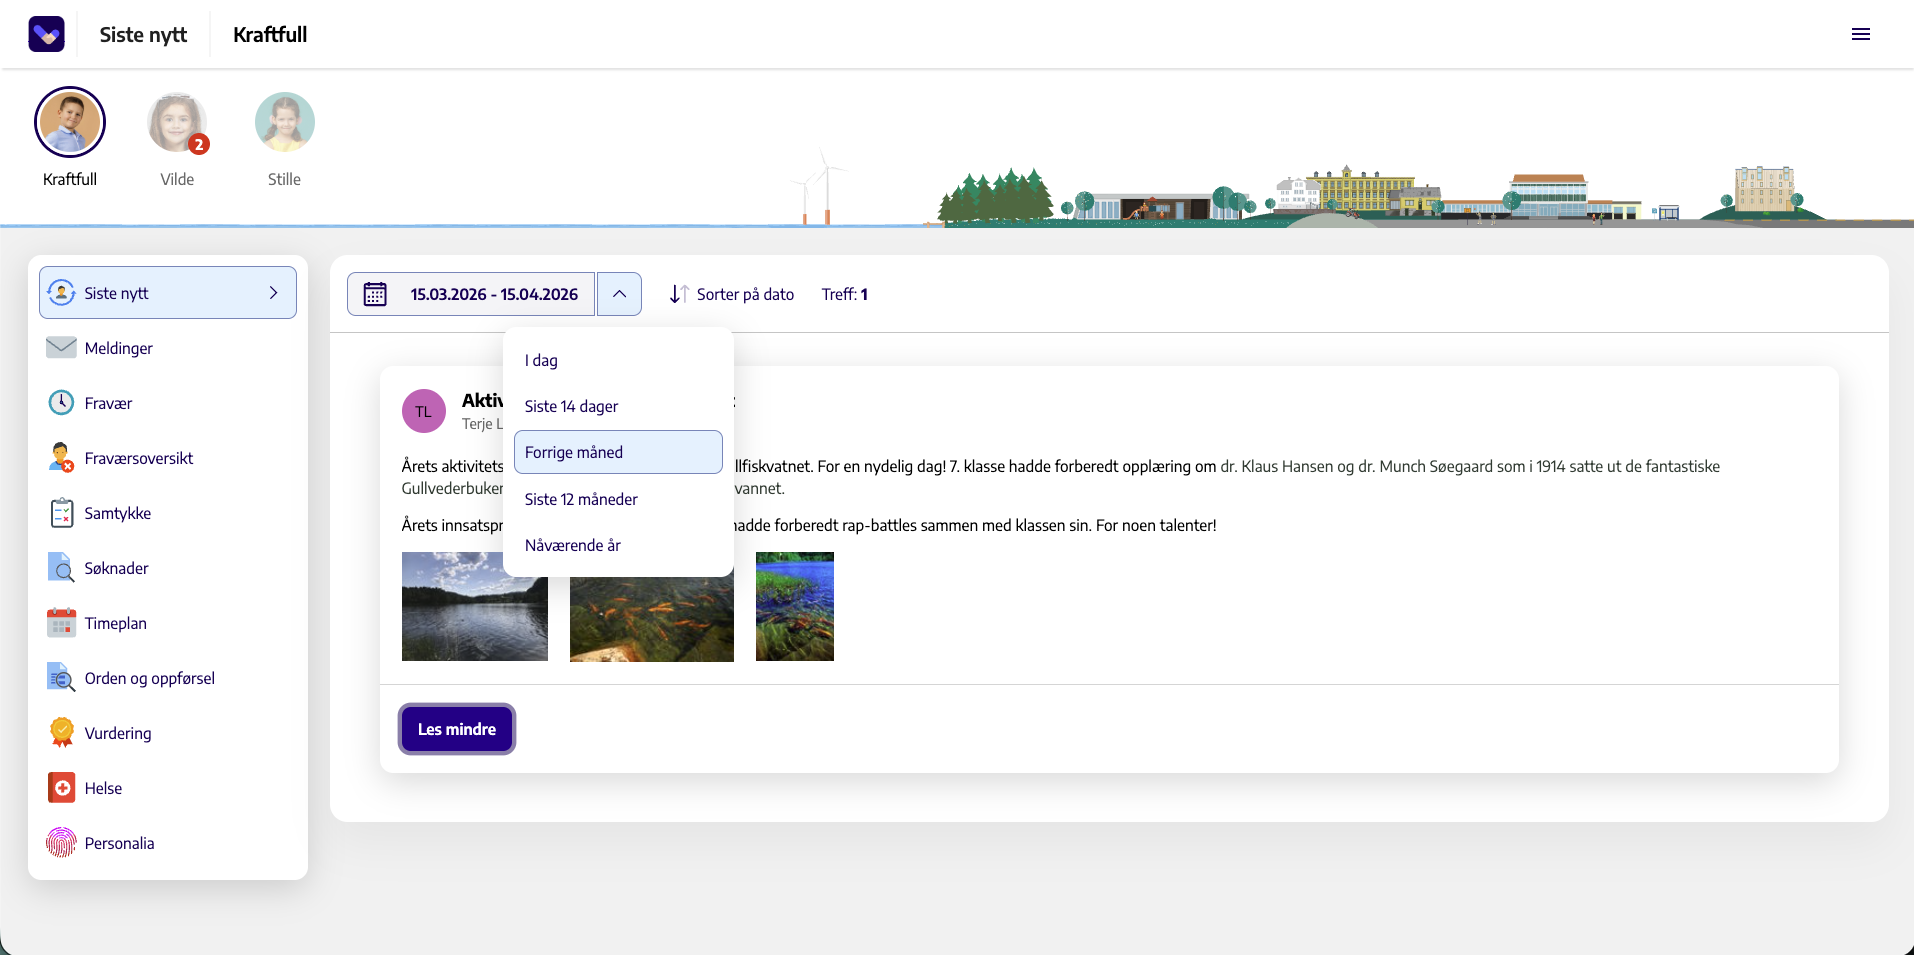This screenshot has width=1914, height=955.
Task: Click the Timeplan calendar icon
Action: (x=61, y=622)
